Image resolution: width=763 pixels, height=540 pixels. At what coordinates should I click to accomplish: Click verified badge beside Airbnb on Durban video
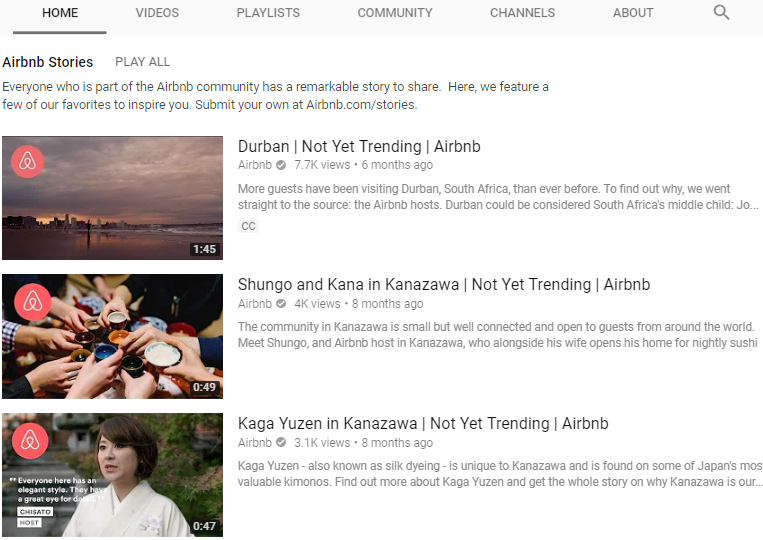pyautogui.click(x=281, y=165)
